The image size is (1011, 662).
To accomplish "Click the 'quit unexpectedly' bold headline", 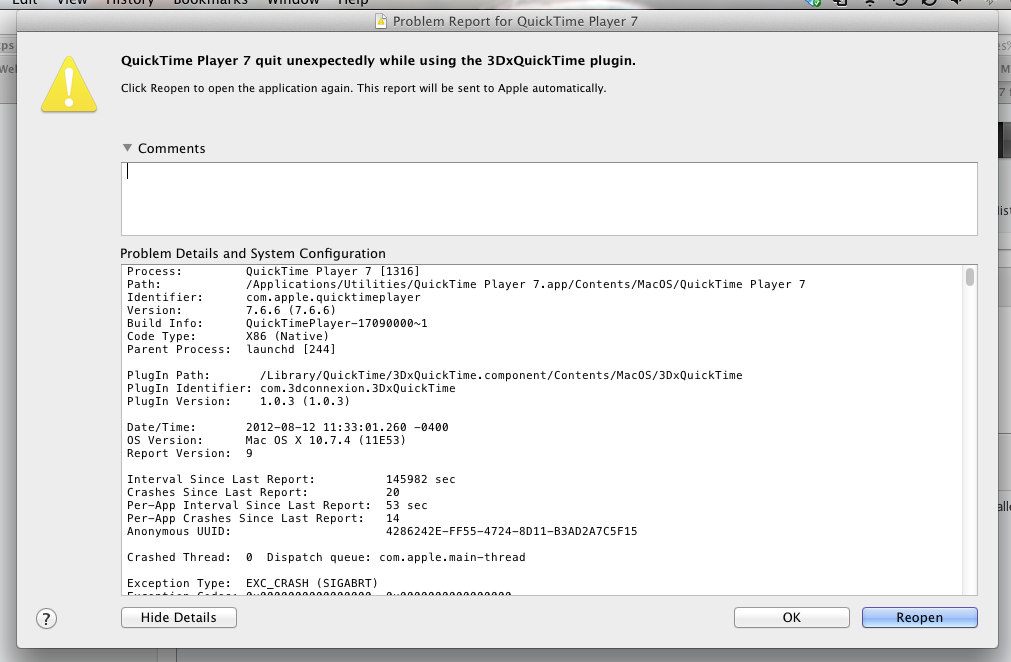I will (x=378, y=61).
